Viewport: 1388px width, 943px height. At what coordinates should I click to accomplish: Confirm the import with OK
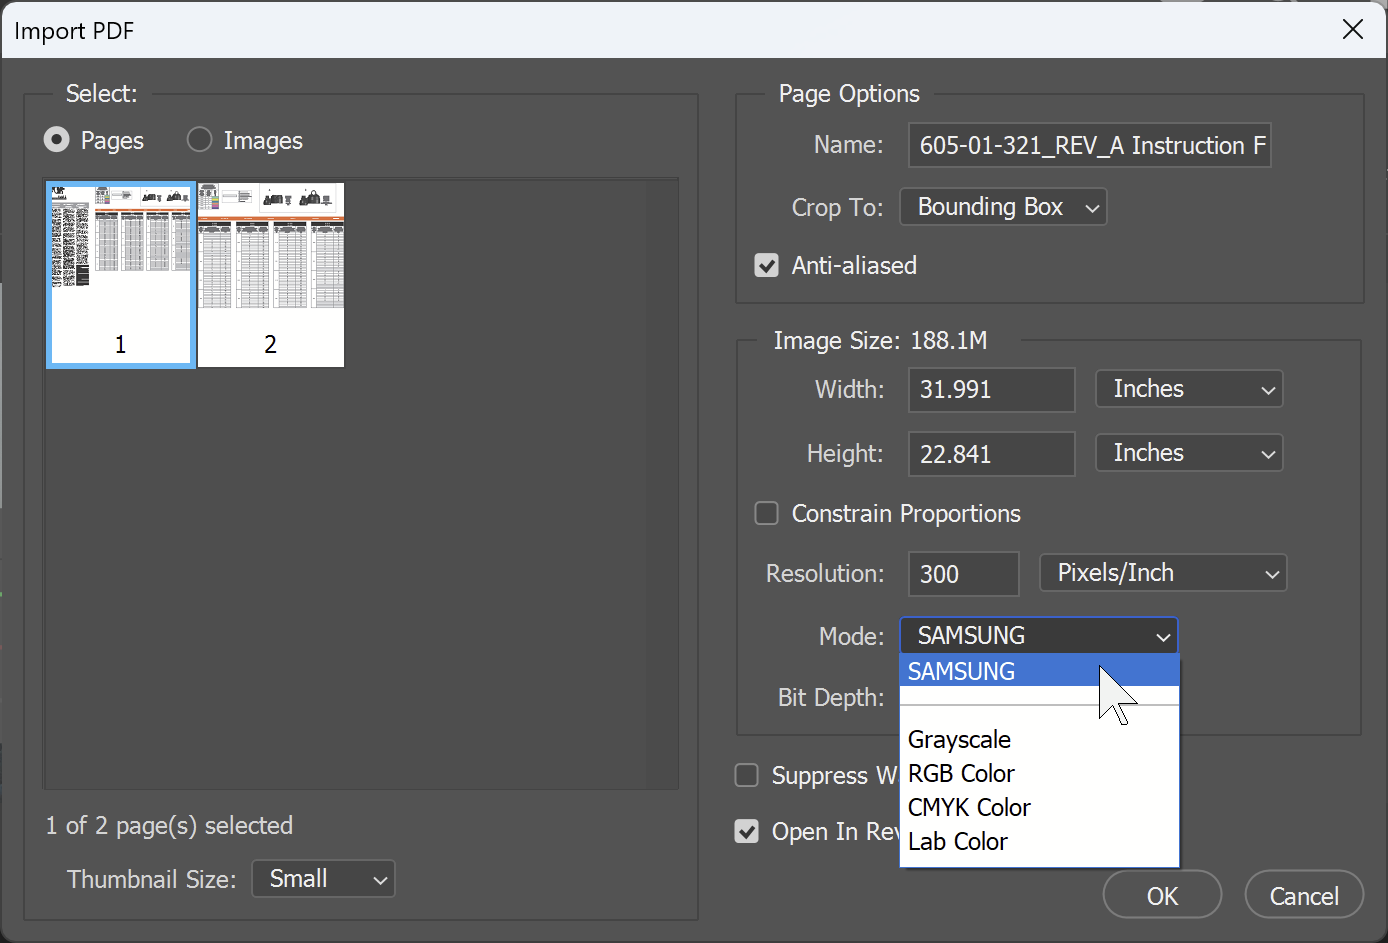coord(1161,894)
